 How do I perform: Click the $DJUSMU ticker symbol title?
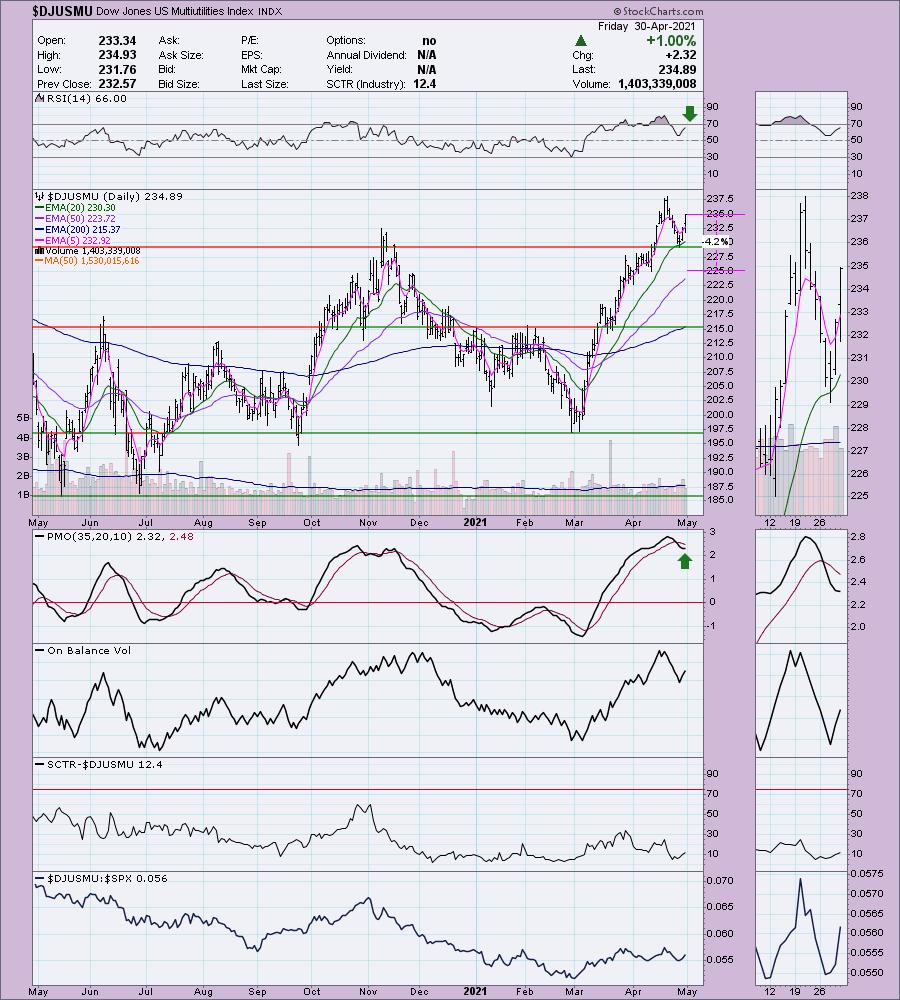tap(63, 11)
